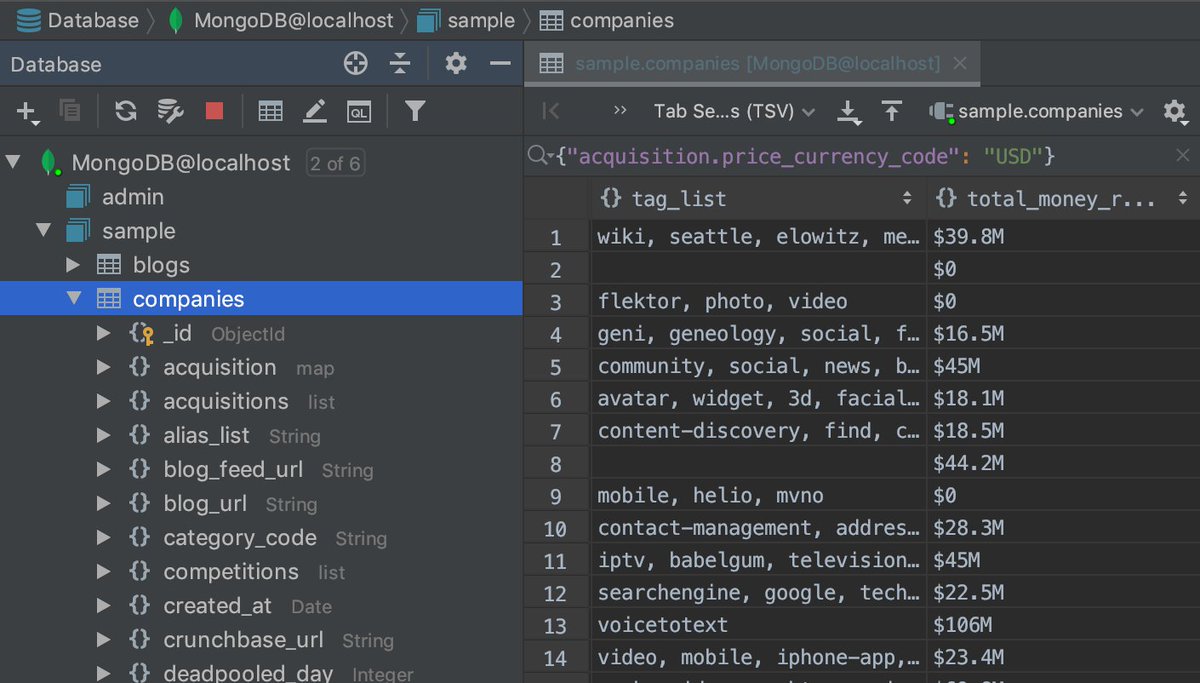Sort by the tag_list column header
The image size is (1200, 683).
[759, 198]
